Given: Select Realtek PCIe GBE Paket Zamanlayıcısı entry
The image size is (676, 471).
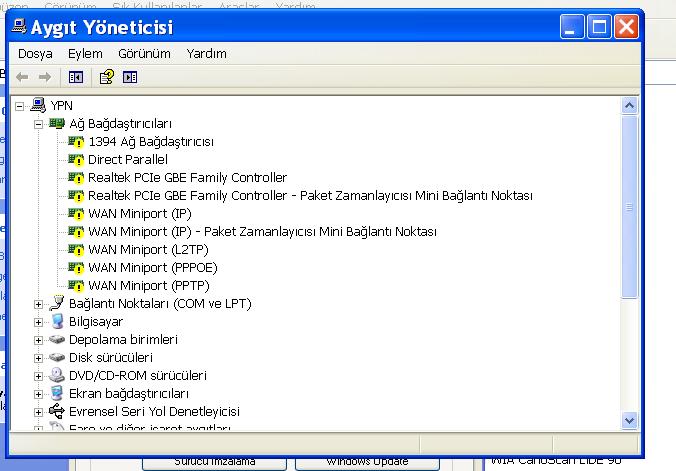Looking at the screenshot, I should (x=310, y=196).
